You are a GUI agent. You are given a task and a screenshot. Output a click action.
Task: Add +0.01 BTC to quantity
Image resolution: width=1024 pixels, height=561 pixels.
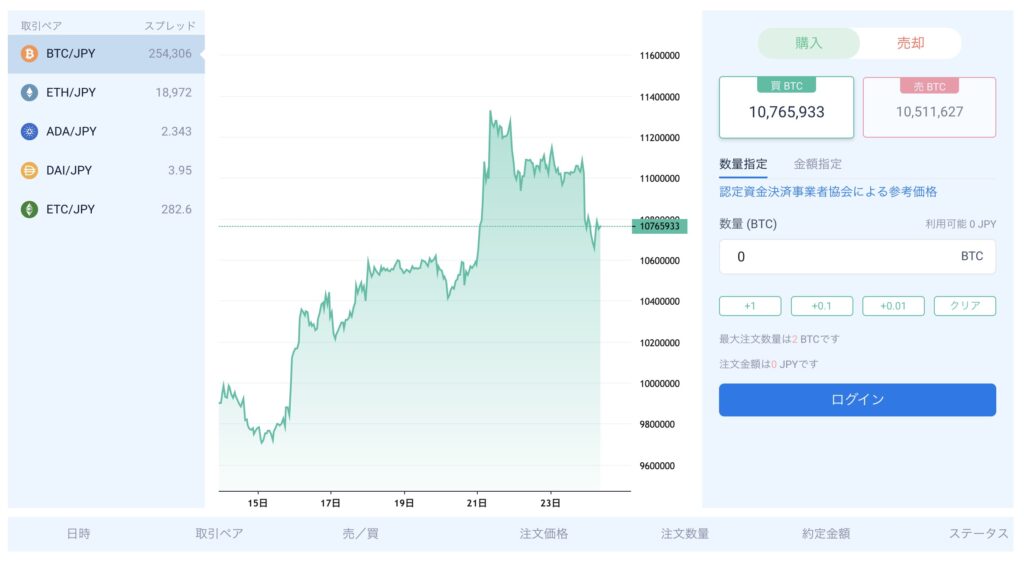(x=893, y=306)
